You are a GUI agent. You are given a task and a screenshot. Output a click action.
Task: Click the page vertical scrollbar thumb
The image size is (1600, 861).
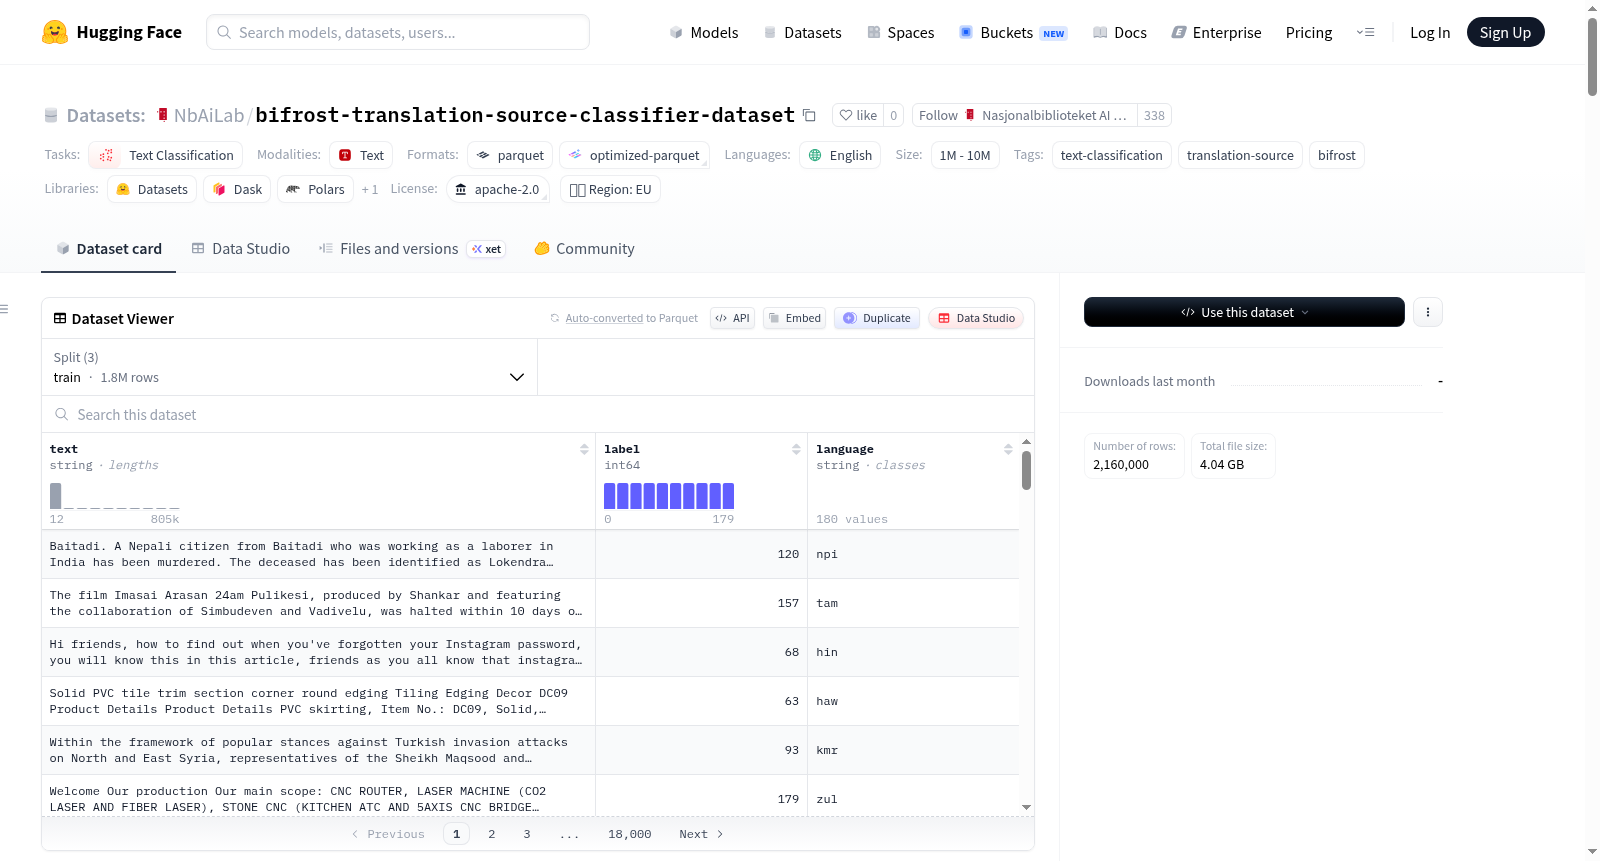1592,55
